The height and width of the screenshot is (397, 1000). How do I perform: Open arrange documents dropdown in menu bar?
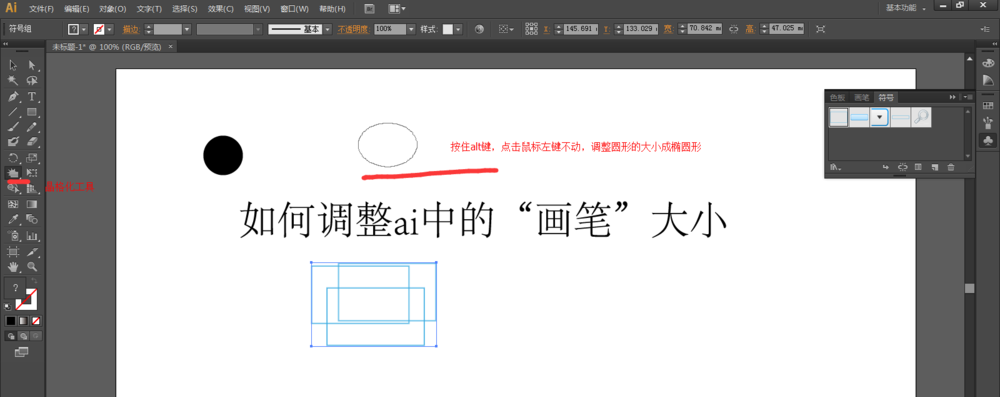click(397, 8)
